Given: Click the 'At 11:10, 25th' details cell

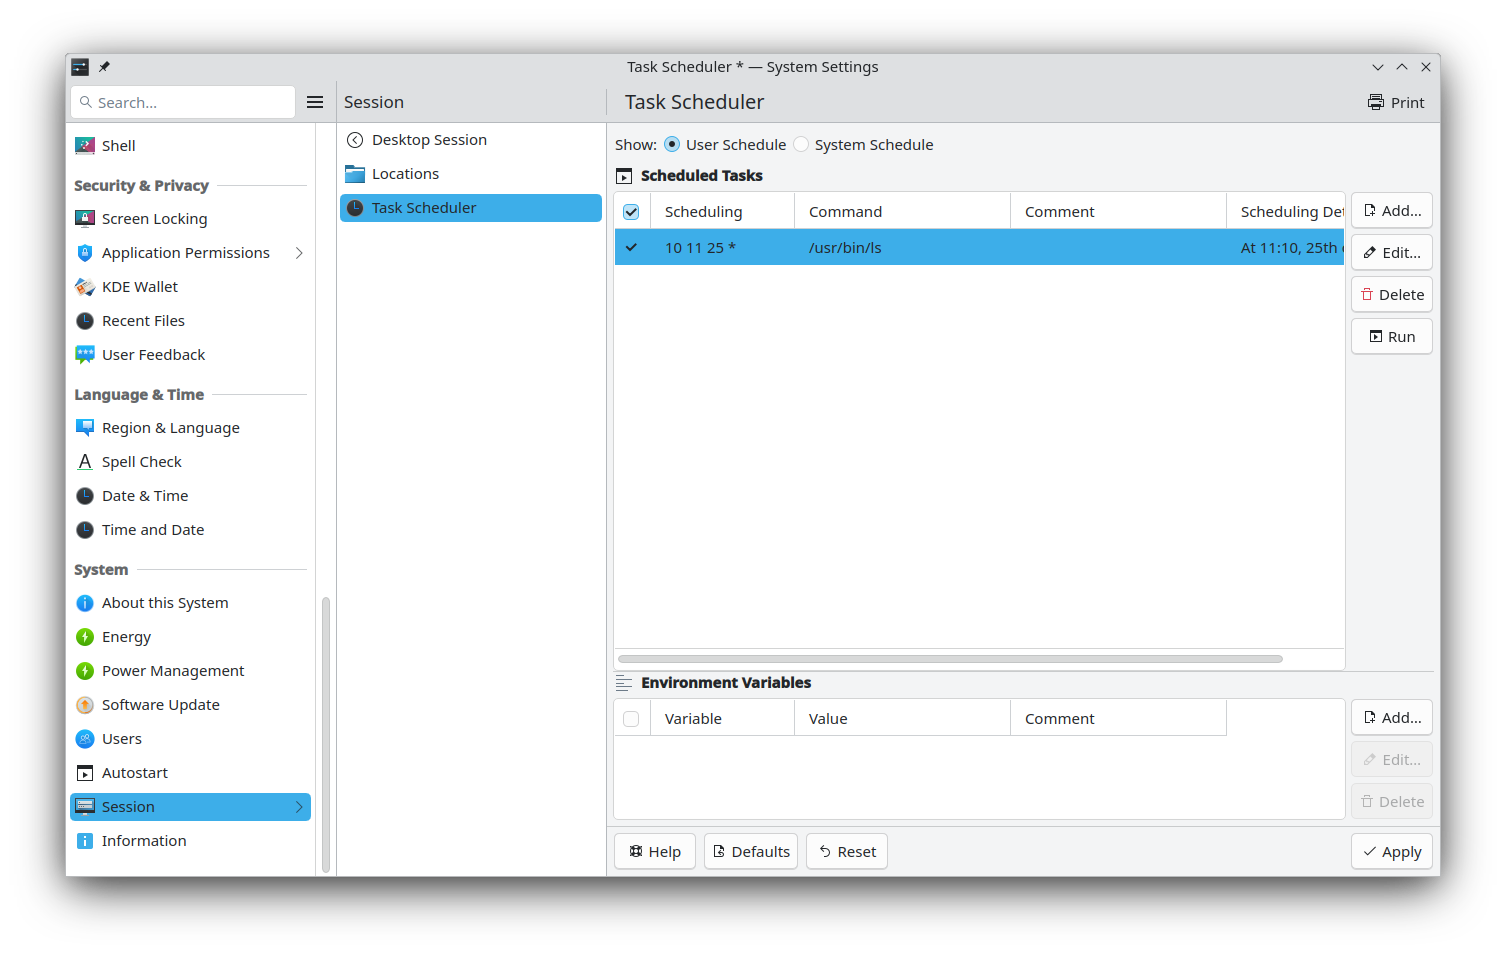Looking at the screenshot, I should tap(1286, 248).
